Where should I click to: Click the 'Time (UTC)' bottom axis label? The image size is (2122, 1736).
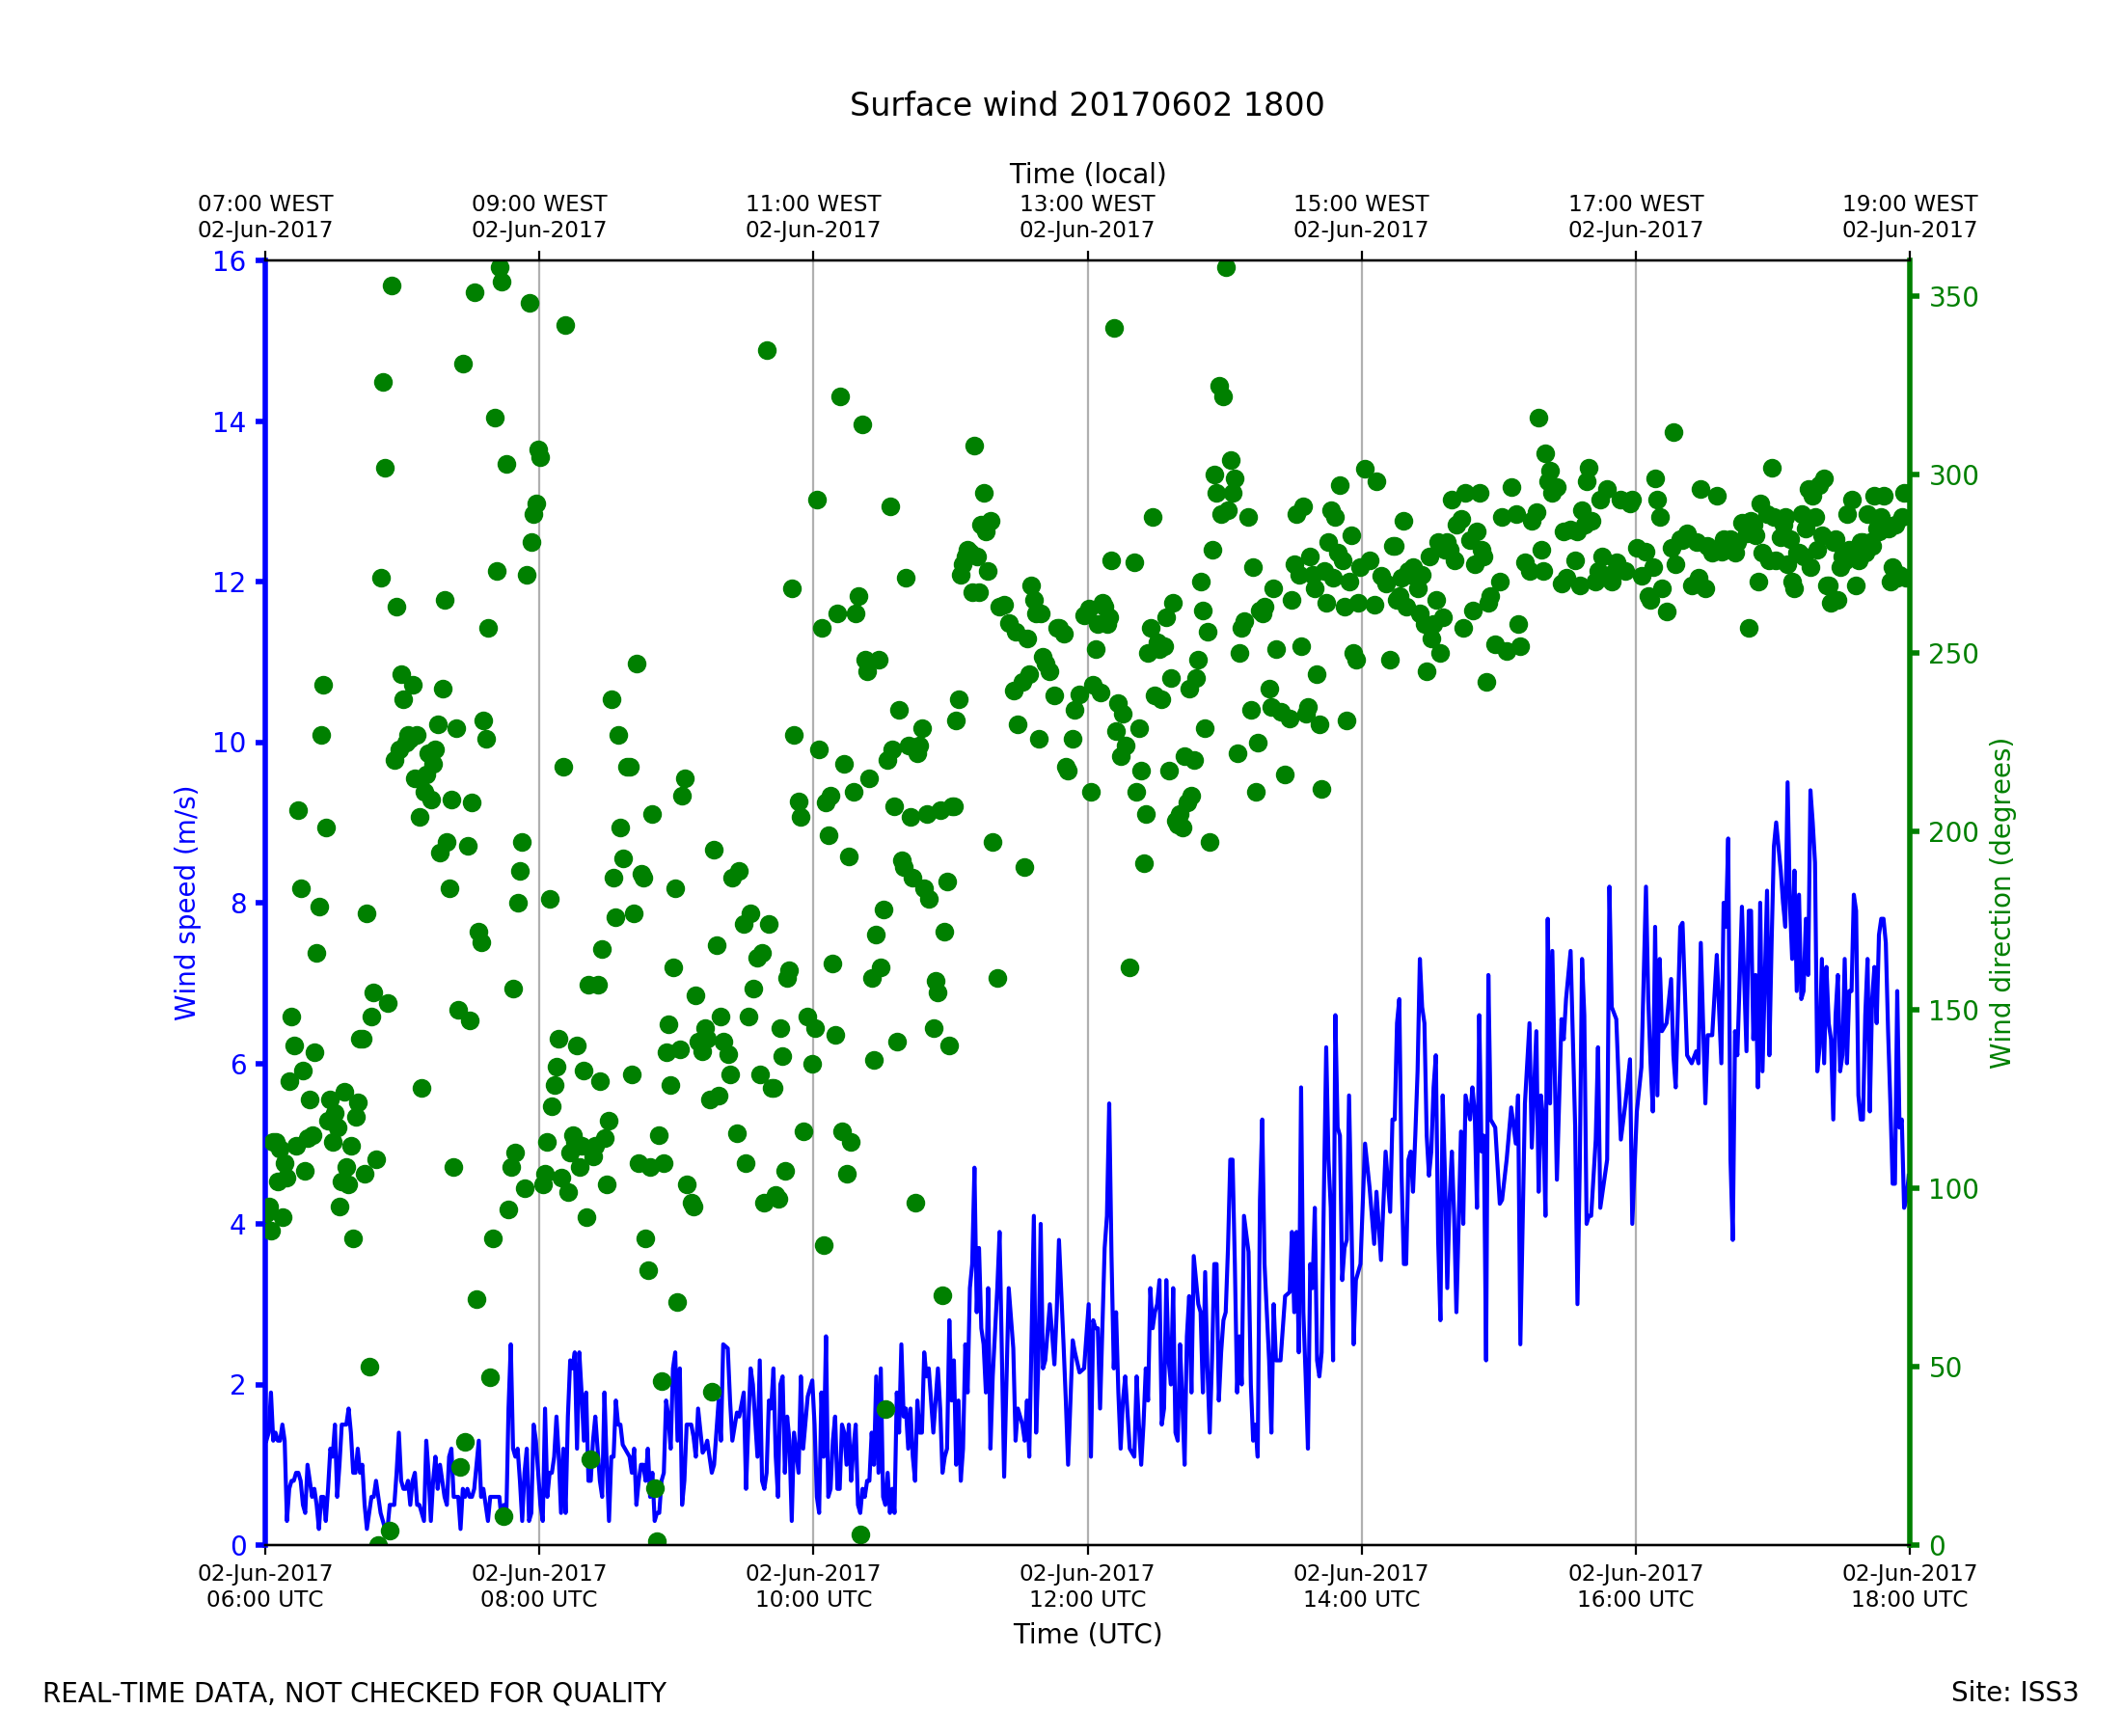point(1087,1634)
